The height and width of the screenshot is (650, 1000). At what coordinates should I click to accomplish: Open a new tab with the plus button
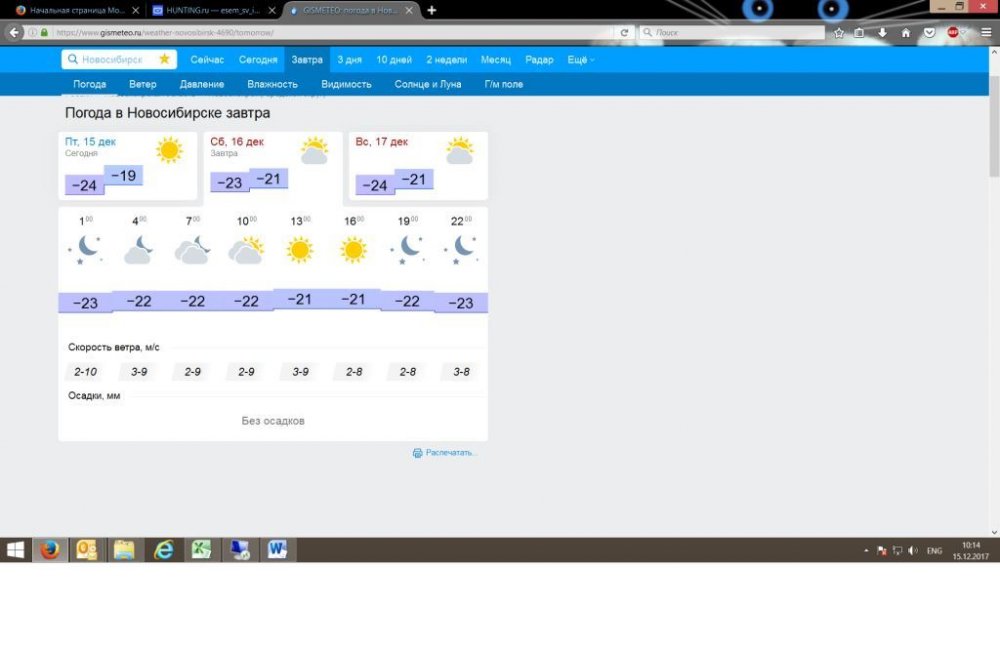coord(432,10)
